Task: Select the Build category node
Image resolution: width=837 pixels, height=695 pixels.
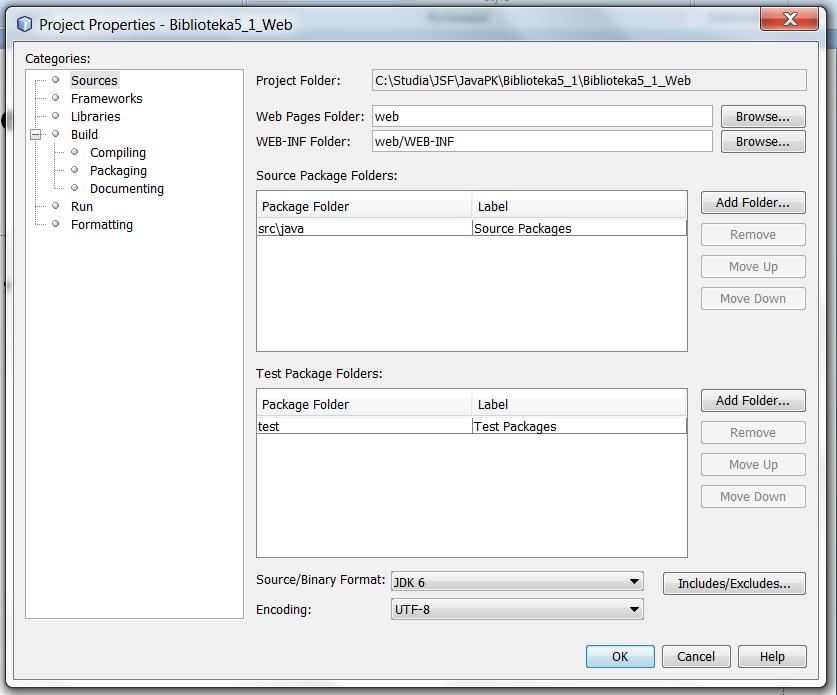Action: [x=84, y=135]
